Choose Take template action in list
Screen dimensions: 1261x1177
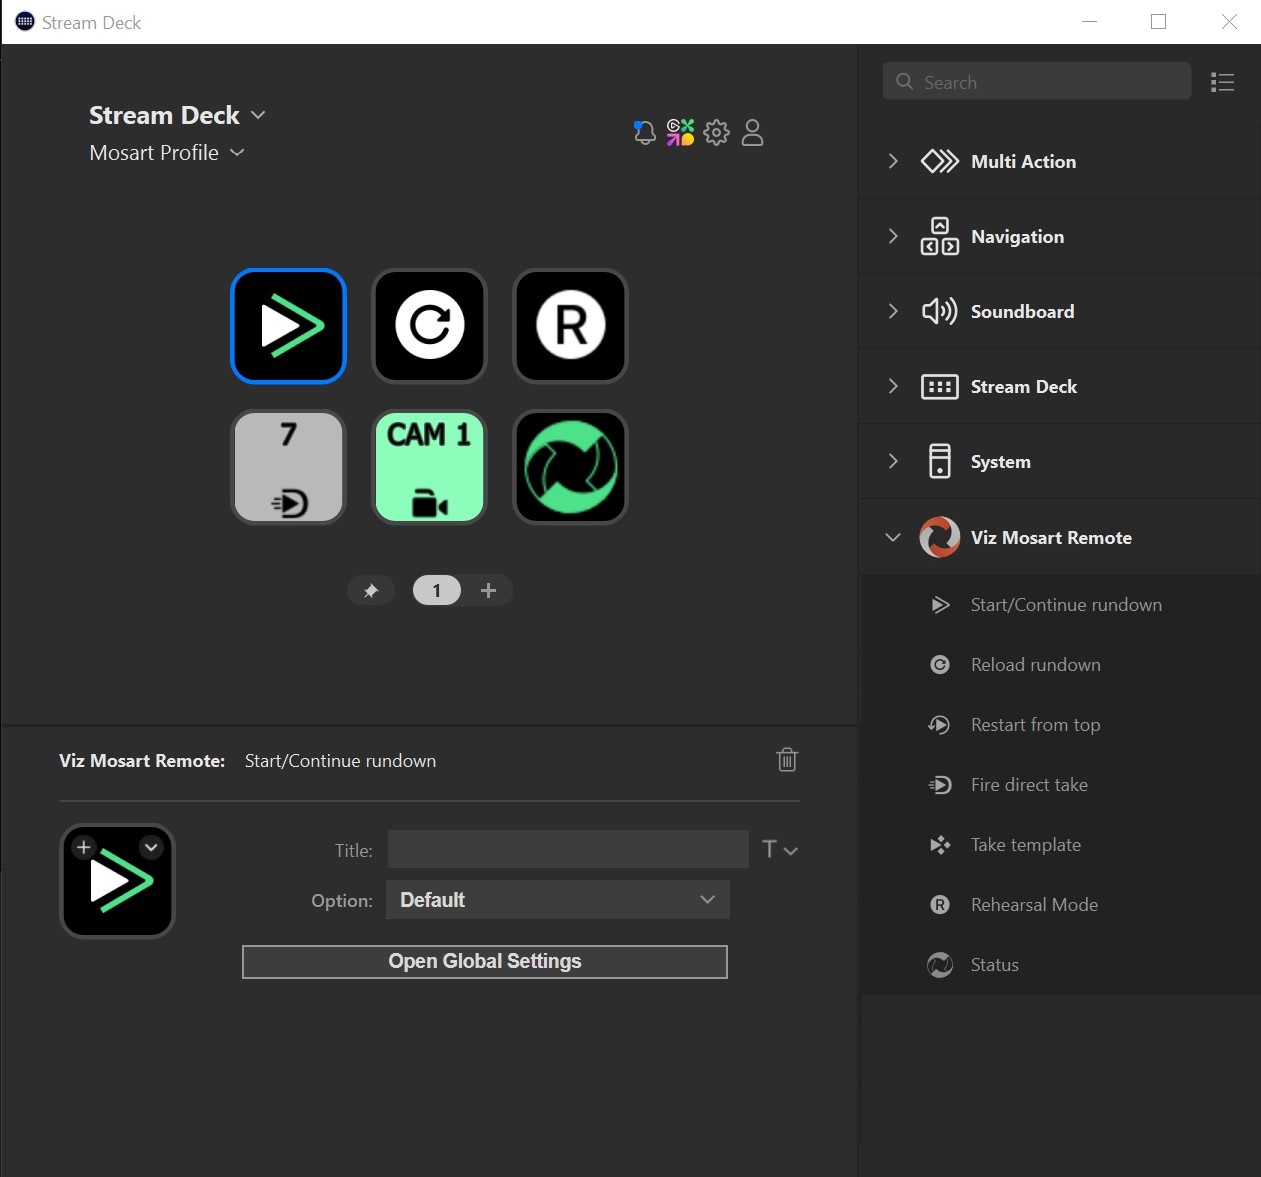(1025, 845)
